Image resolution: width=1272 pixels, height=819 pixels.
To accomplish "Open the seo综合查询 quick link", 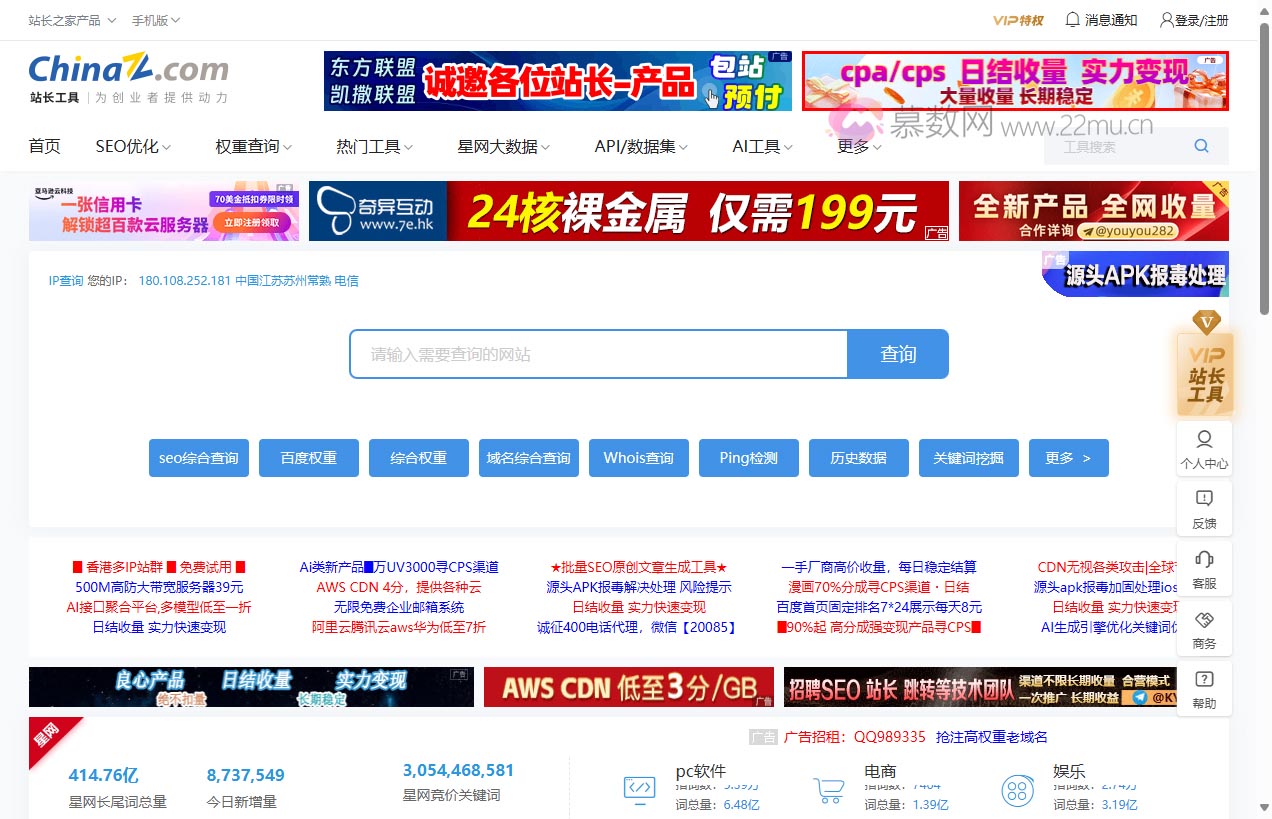I will [x=198, y=458].
